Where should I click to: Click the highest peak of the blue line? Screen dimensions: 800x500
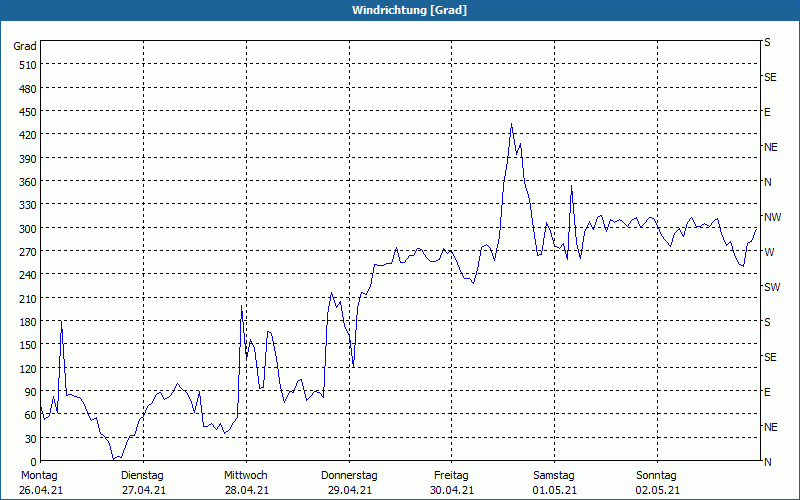511,124
